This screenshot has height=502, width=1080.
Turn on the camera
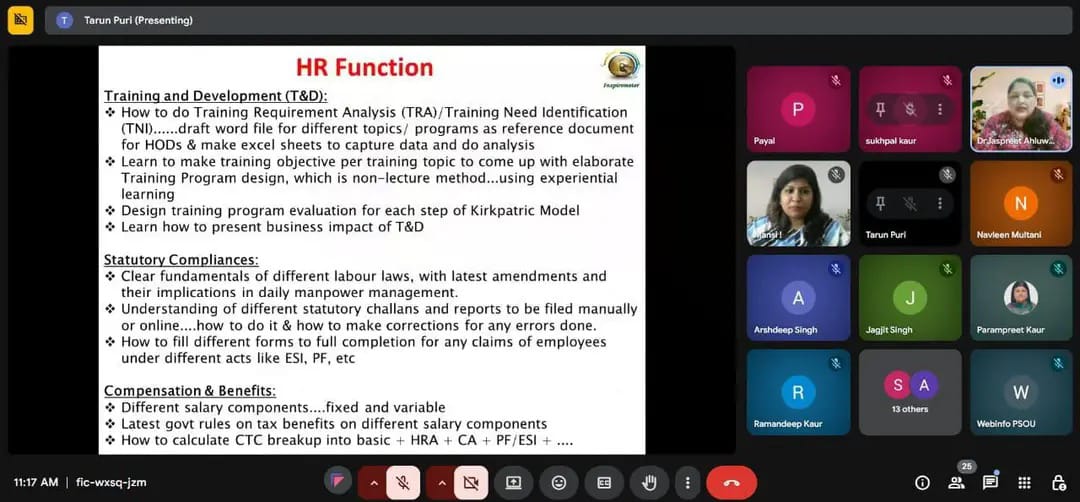[x=470, y=482]
